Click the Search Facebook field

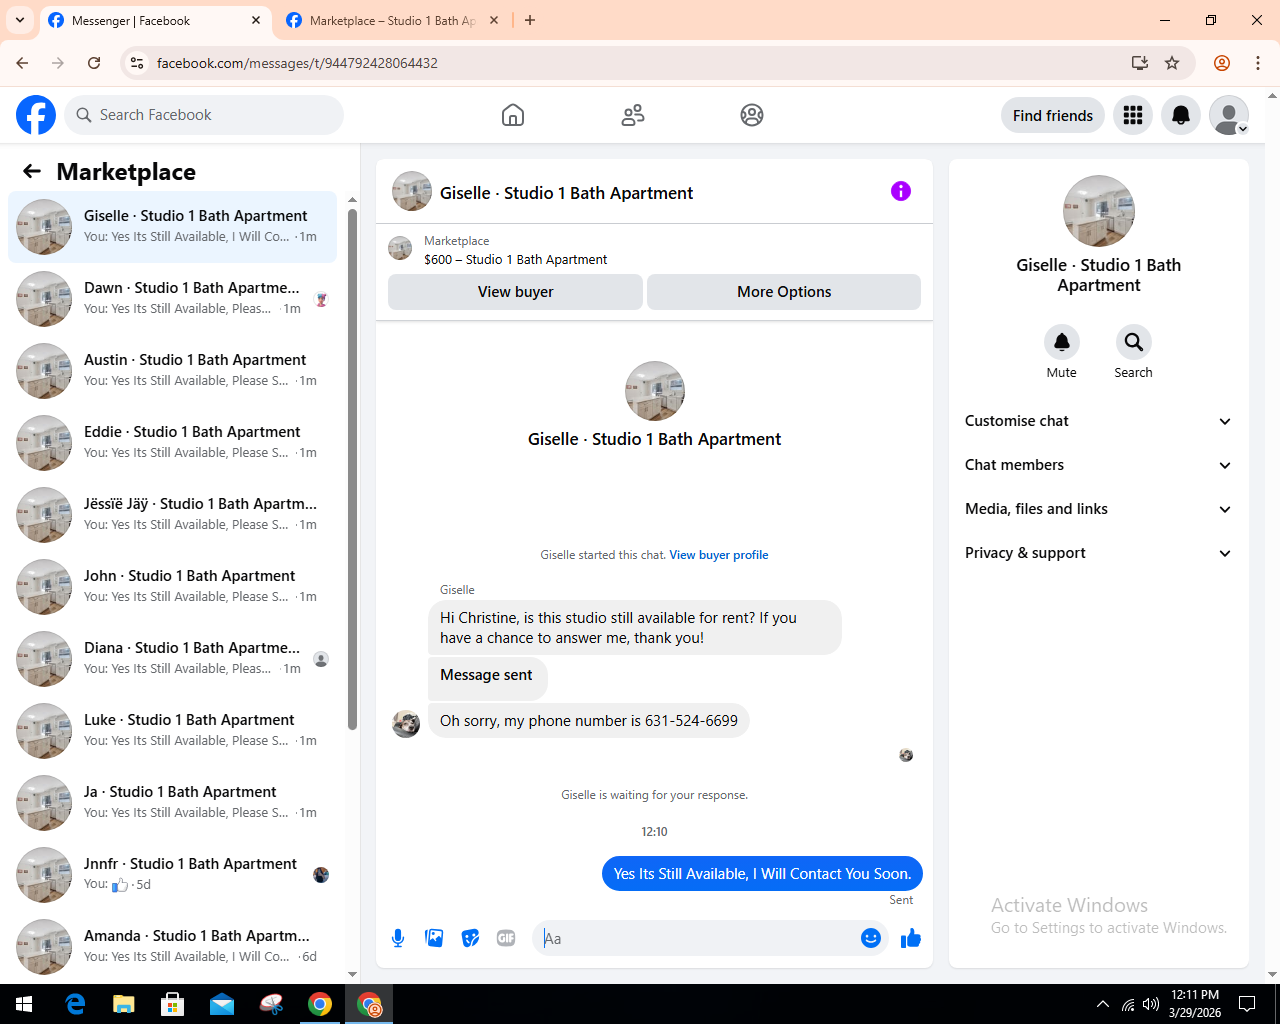204,115
